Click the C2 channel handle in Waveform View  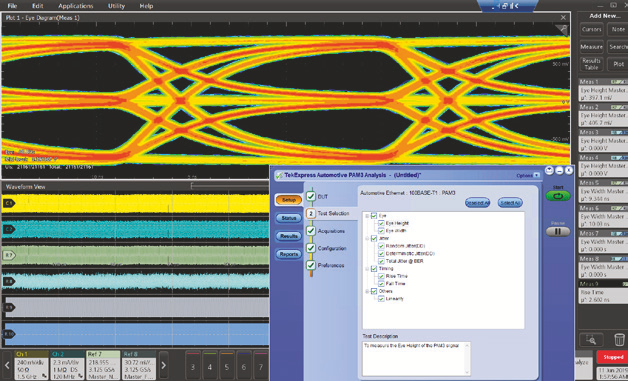tap(9, 229)
